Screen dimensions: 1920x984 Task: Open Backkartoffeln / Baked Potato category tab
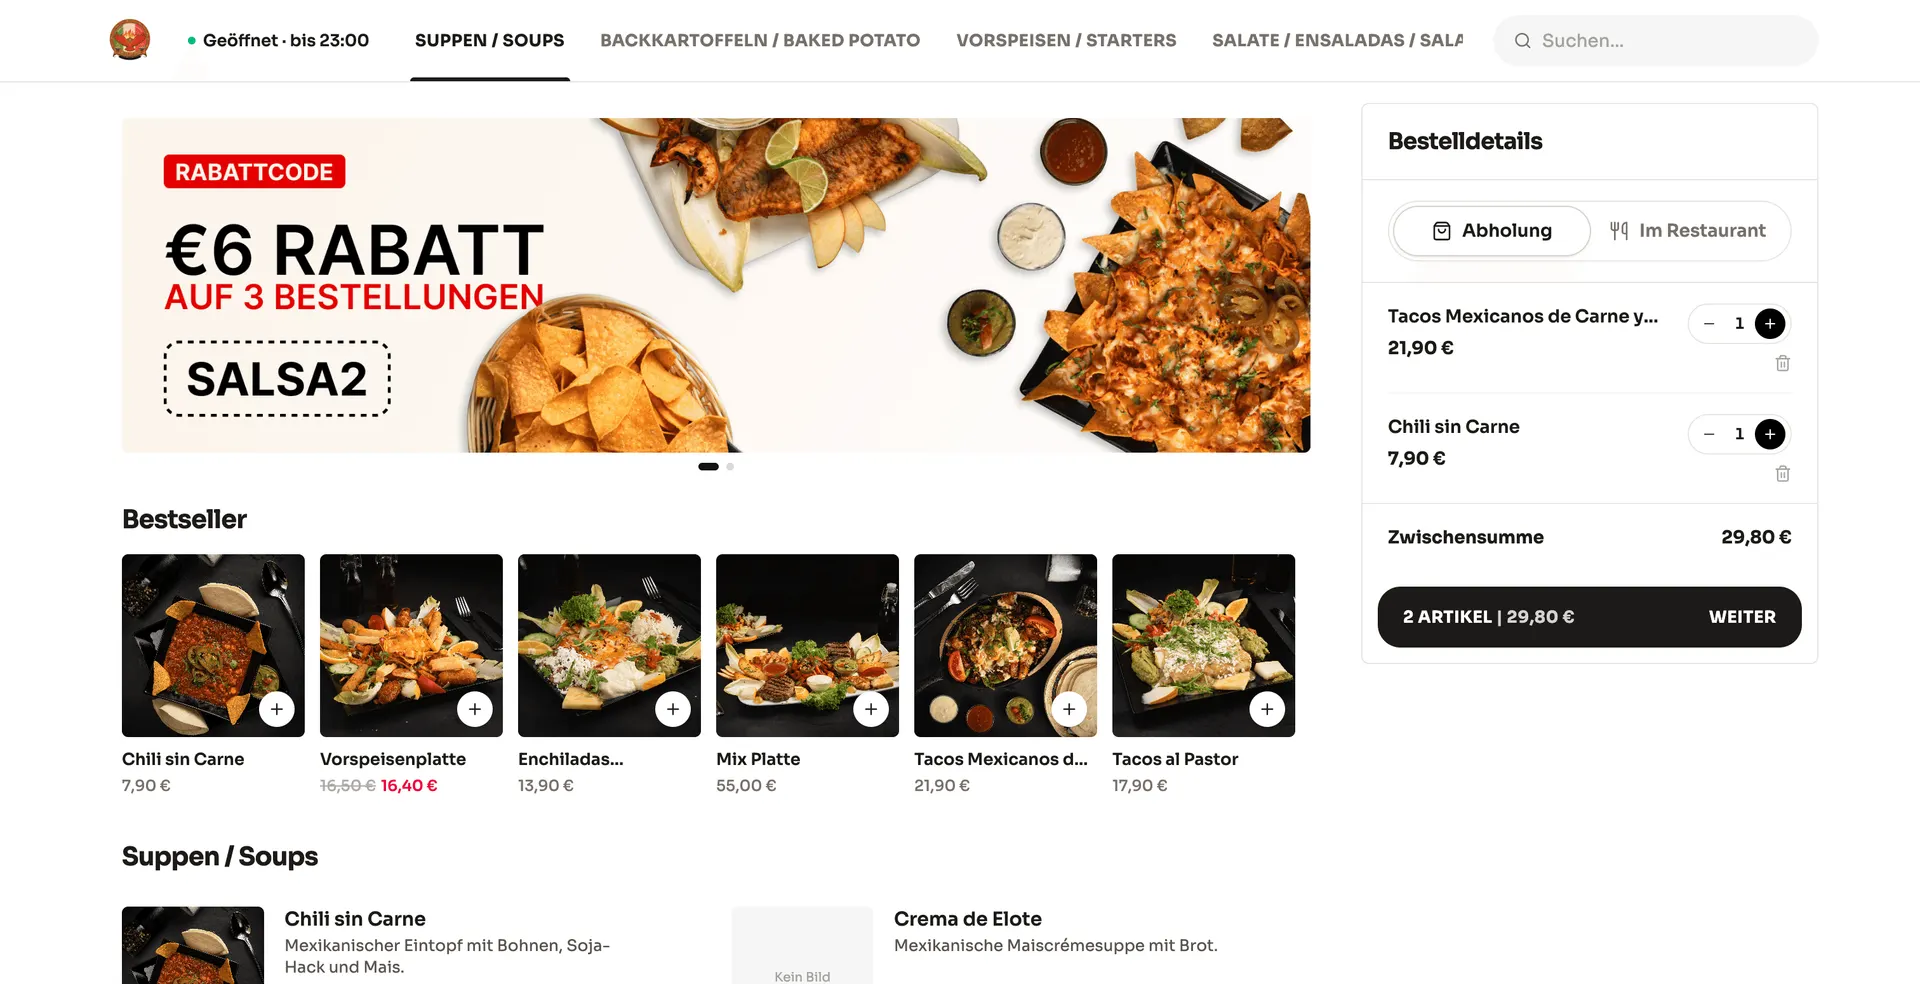click(x=760, y=40)
